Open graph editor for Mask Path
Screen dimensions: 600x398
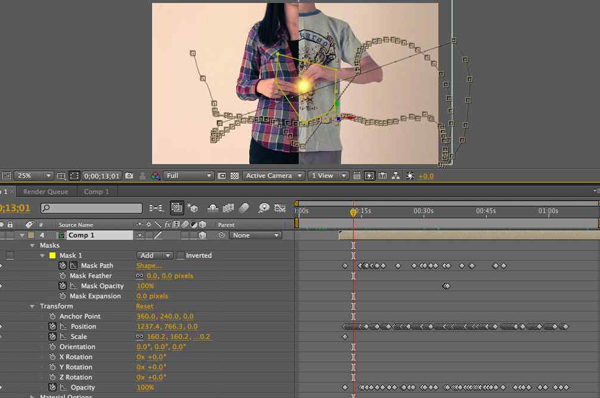click(73, 265)
